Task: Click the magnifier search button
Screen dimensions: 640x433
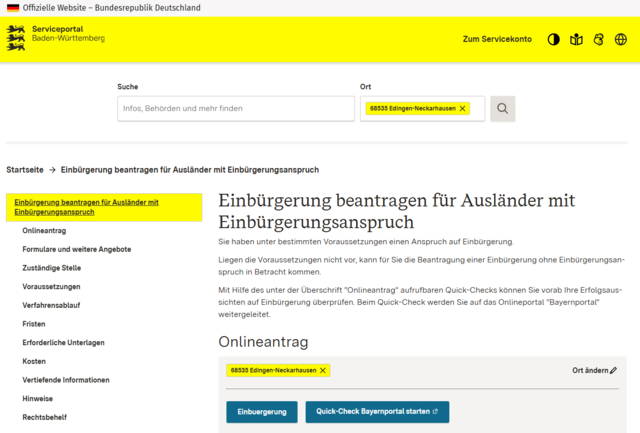Action: [503, 108]
